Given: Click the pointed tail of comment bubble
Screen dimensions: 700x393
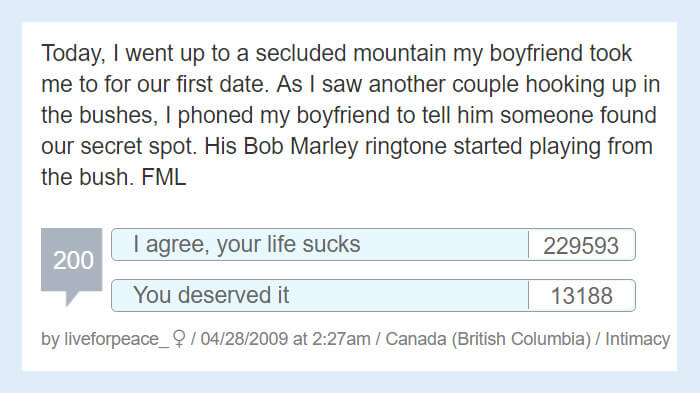Looking at the screenshot, I should click(71, 298).
